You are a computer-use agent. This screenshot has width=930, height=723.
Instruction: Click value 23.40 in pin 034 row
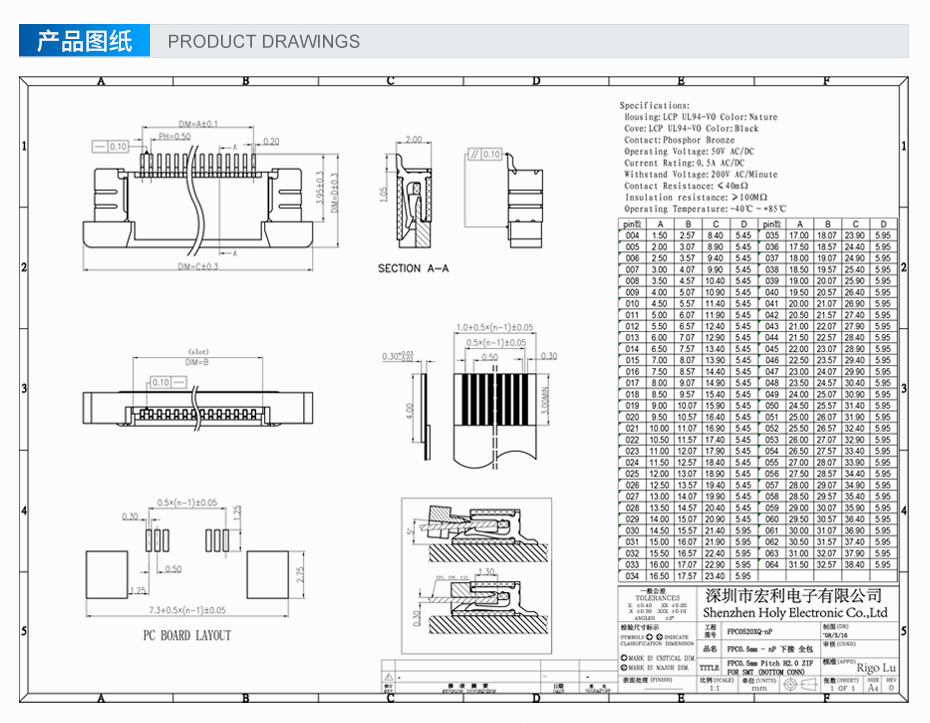715,576
